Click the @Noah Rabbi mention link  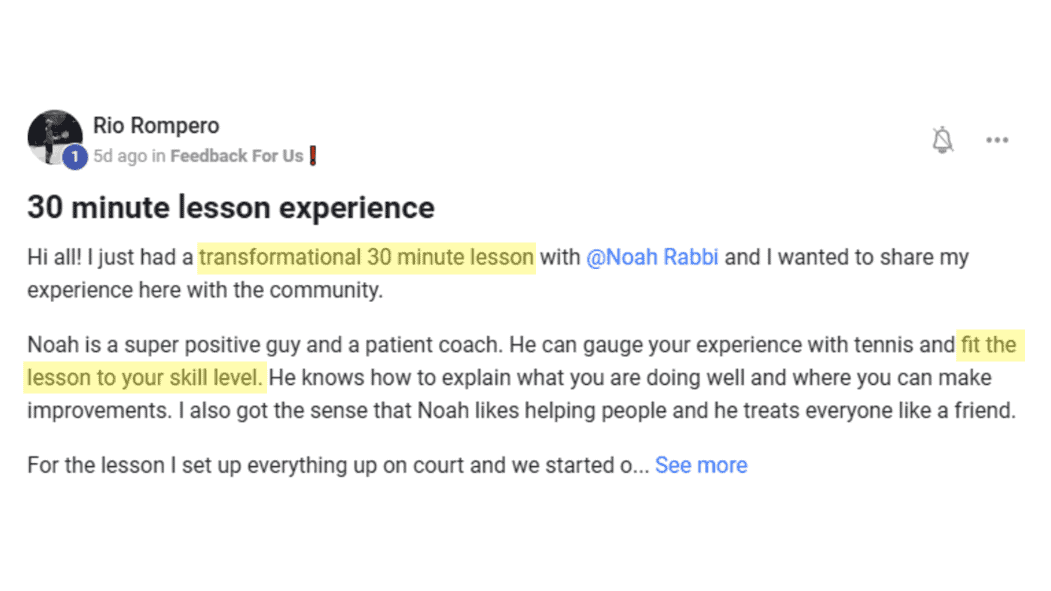[x=653, y=257]
